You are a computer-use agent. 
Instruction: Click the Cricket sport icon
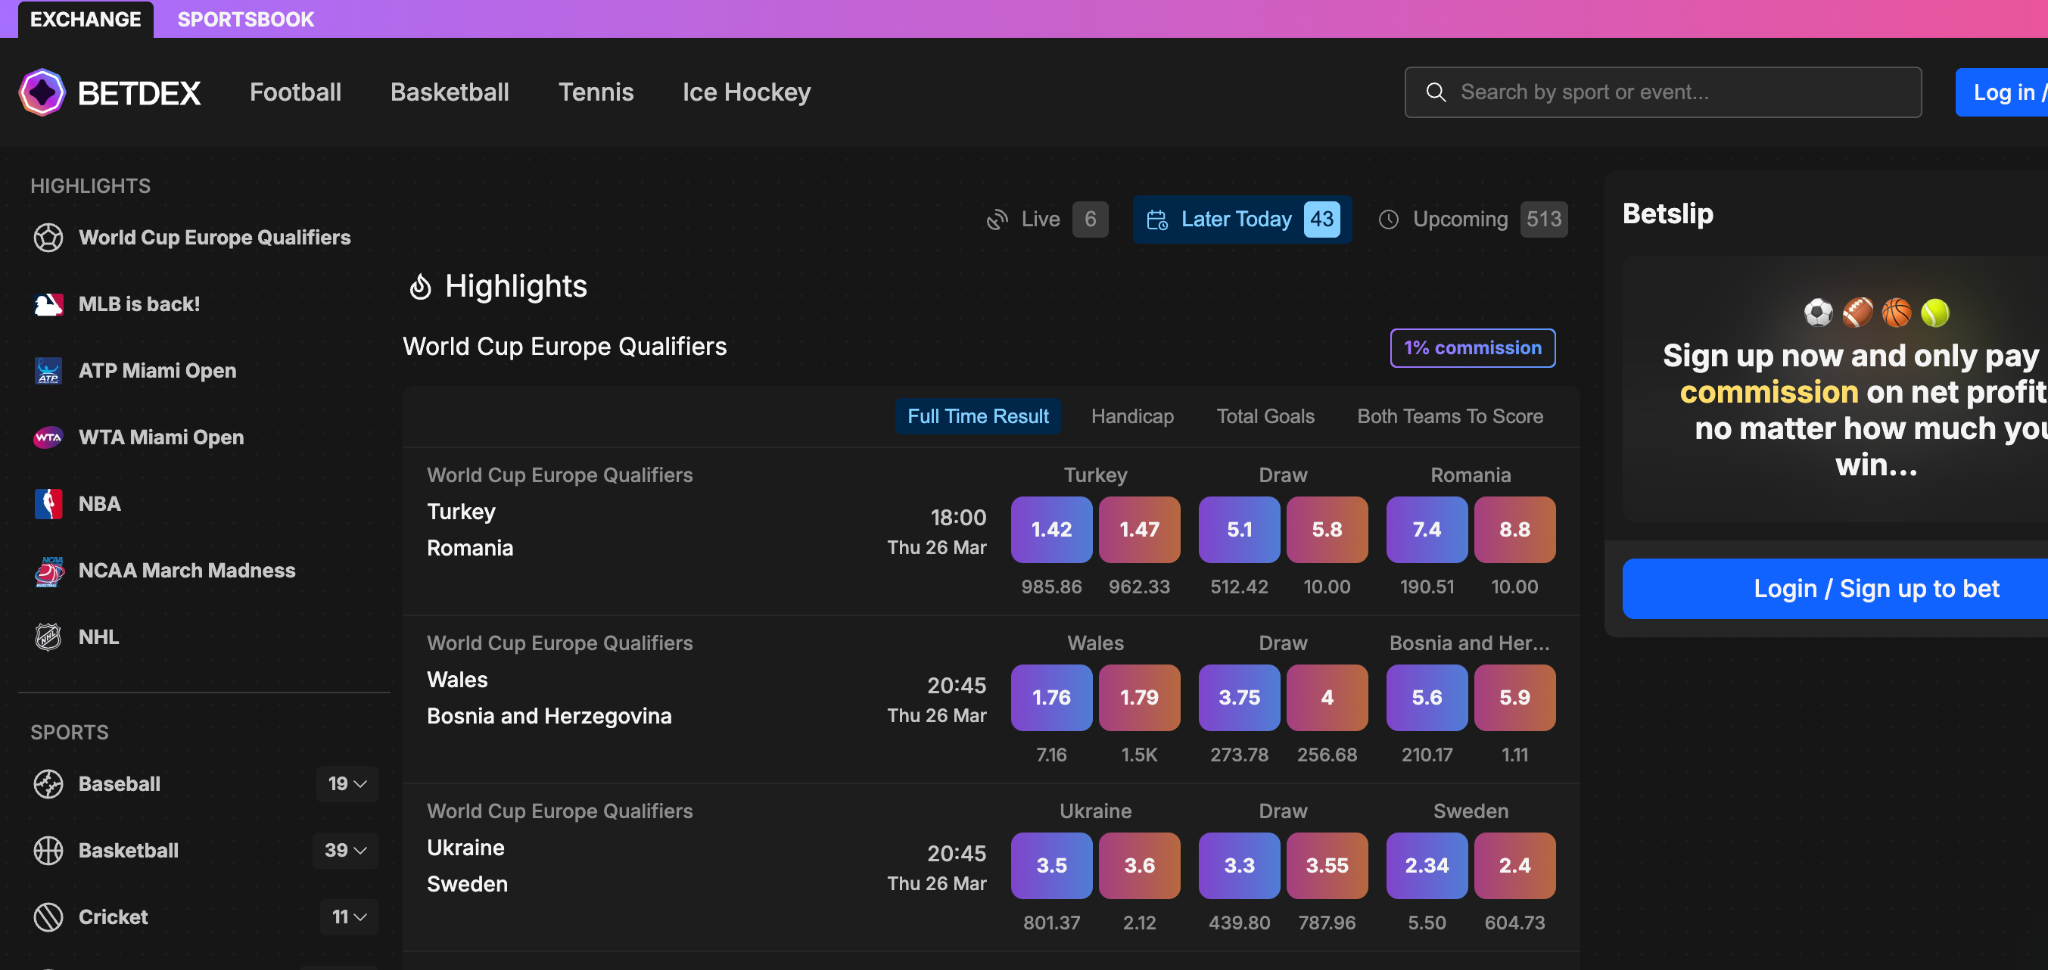pos(48,917)
